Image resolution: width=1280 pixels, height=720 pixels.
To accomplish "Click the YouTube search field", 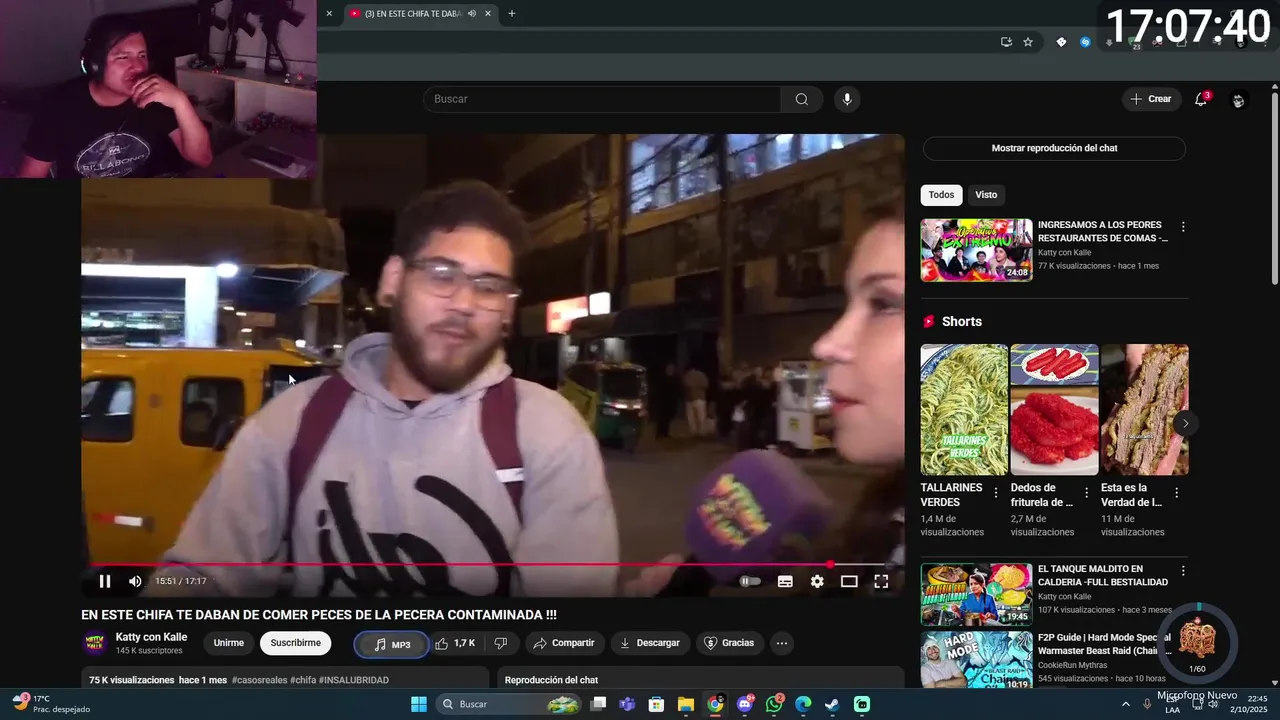I will point(602,99).
